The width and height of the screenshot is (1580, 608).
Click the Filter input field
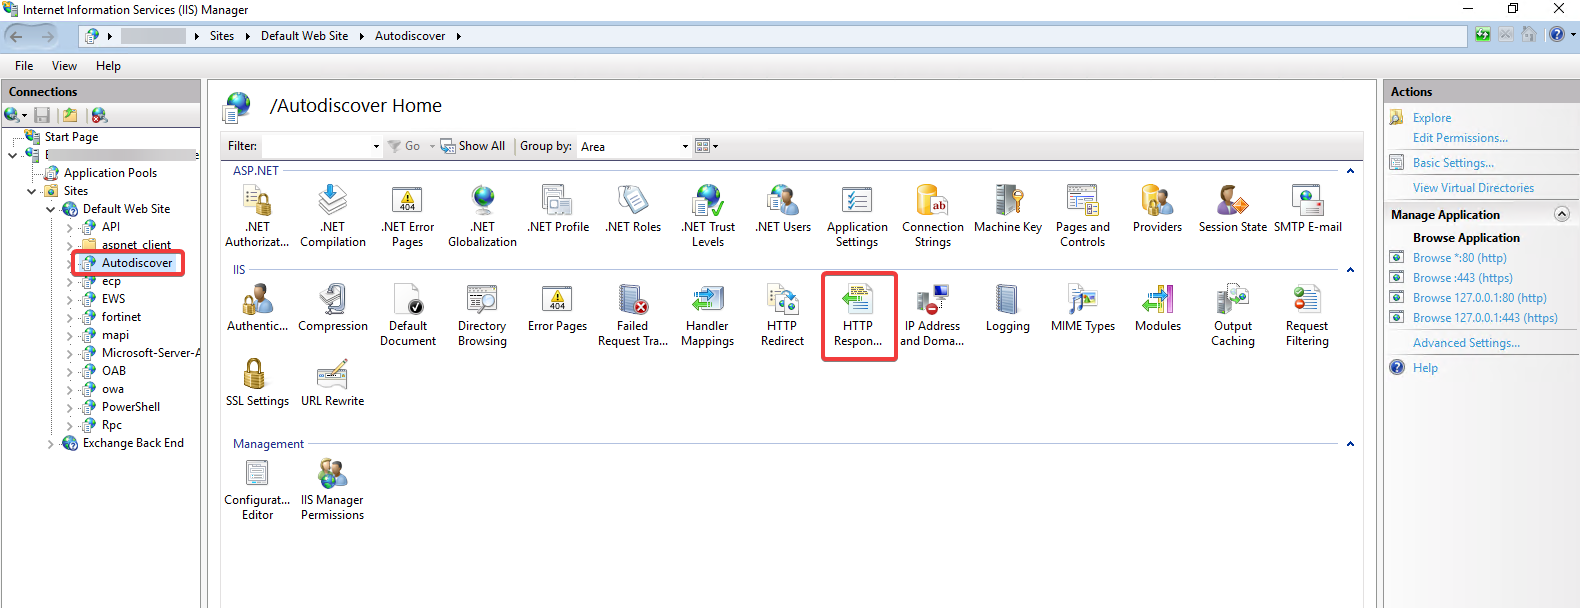click(315, 146)
